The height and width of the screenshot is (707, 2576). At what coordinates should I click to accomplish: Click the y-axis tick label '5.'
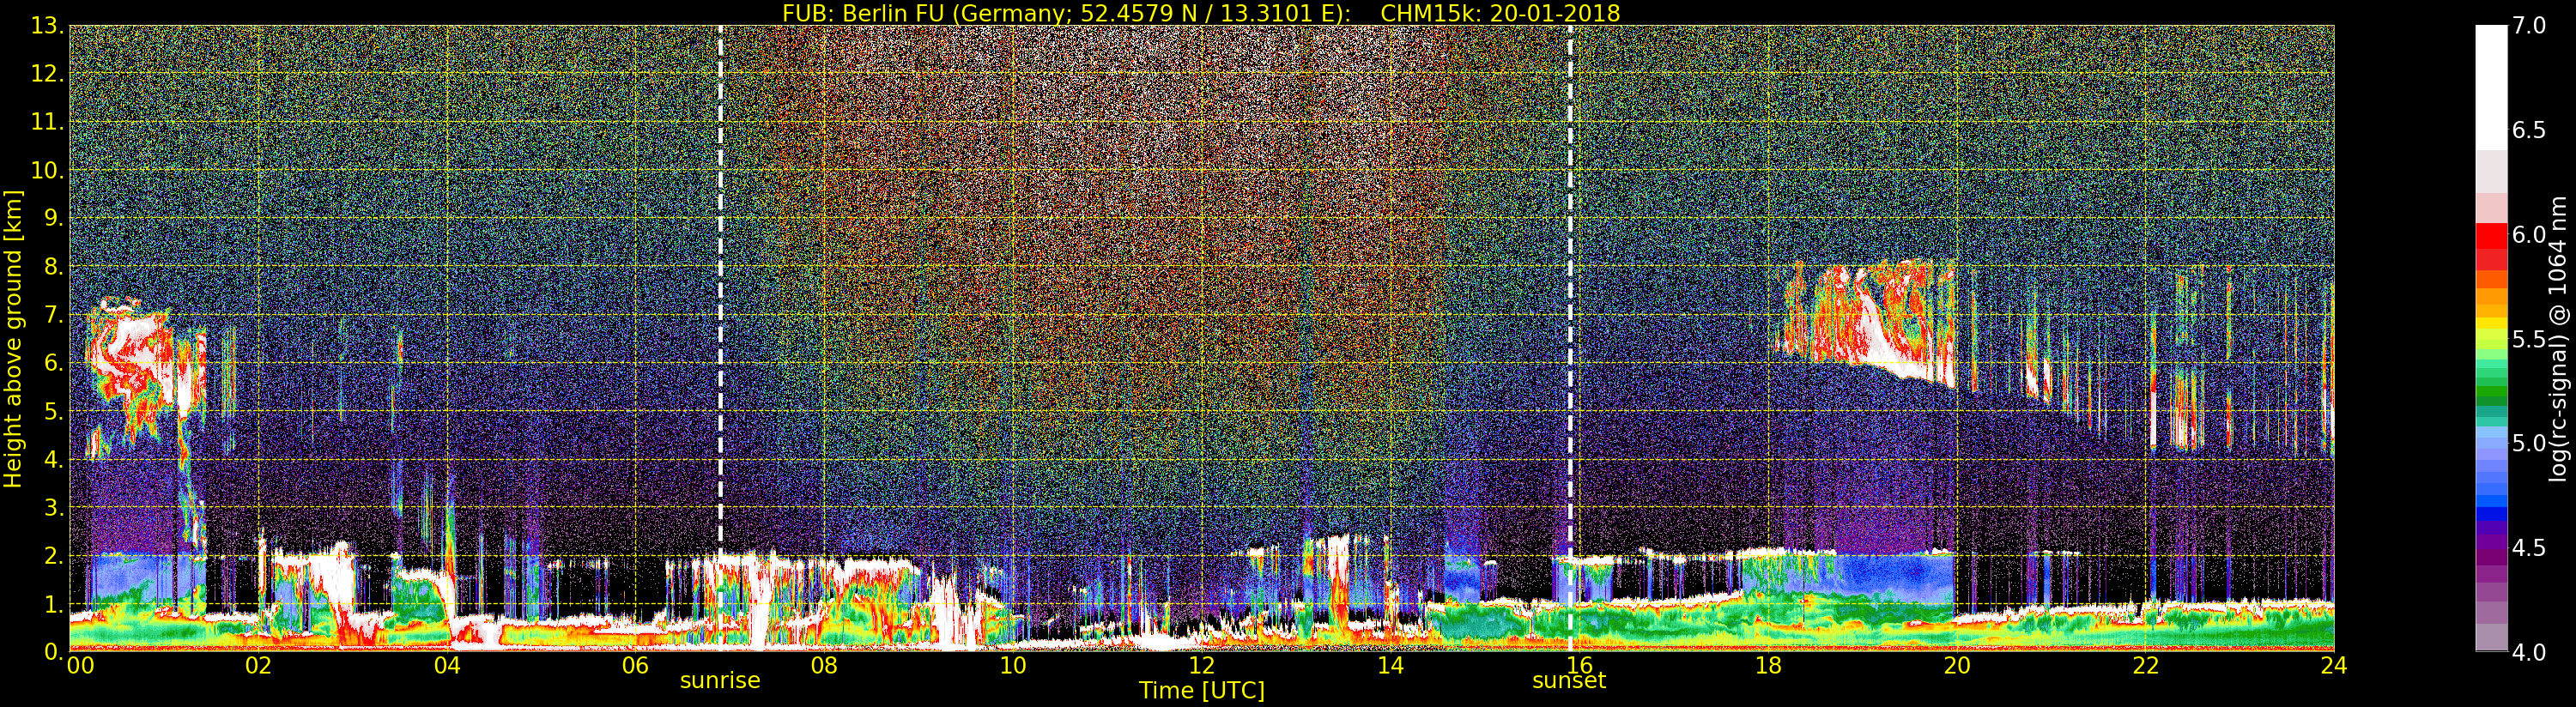coord(53,411)
